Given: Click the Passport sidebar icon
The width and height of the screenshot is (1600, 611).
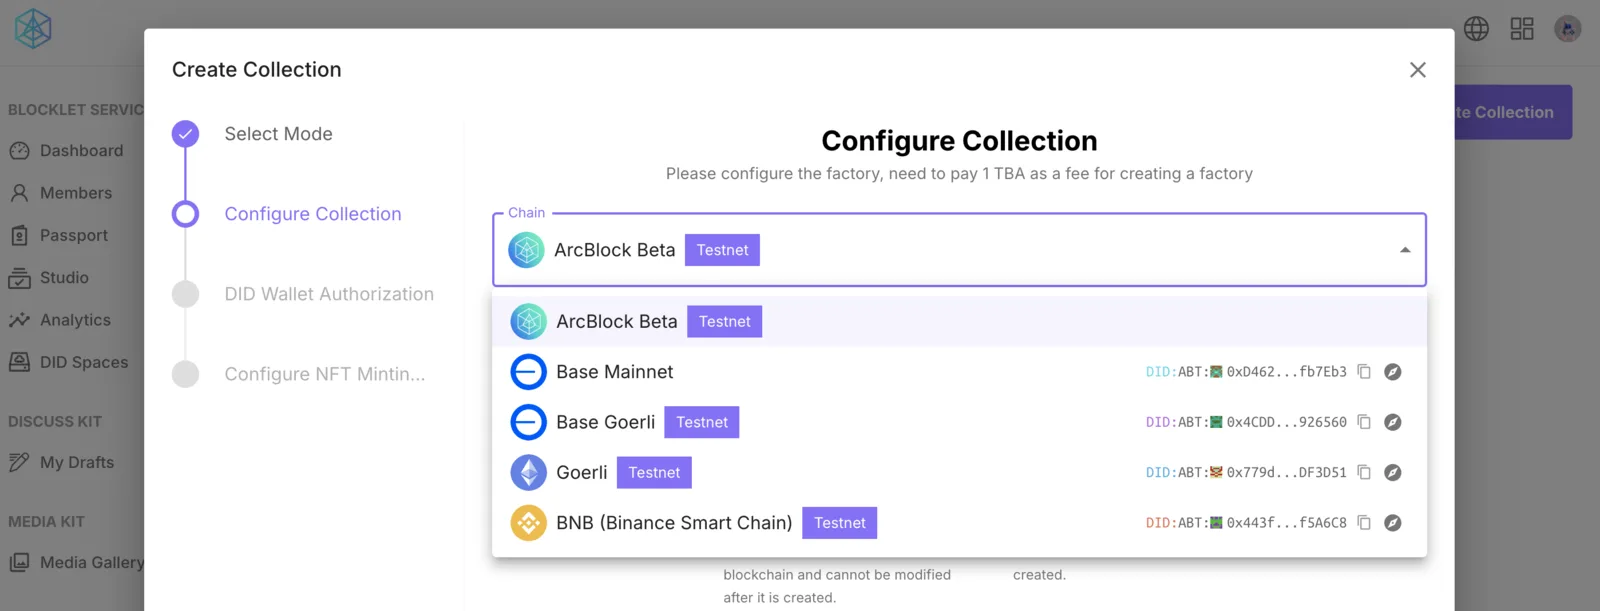Looking at the screenshot, I should tap(19, 236).
